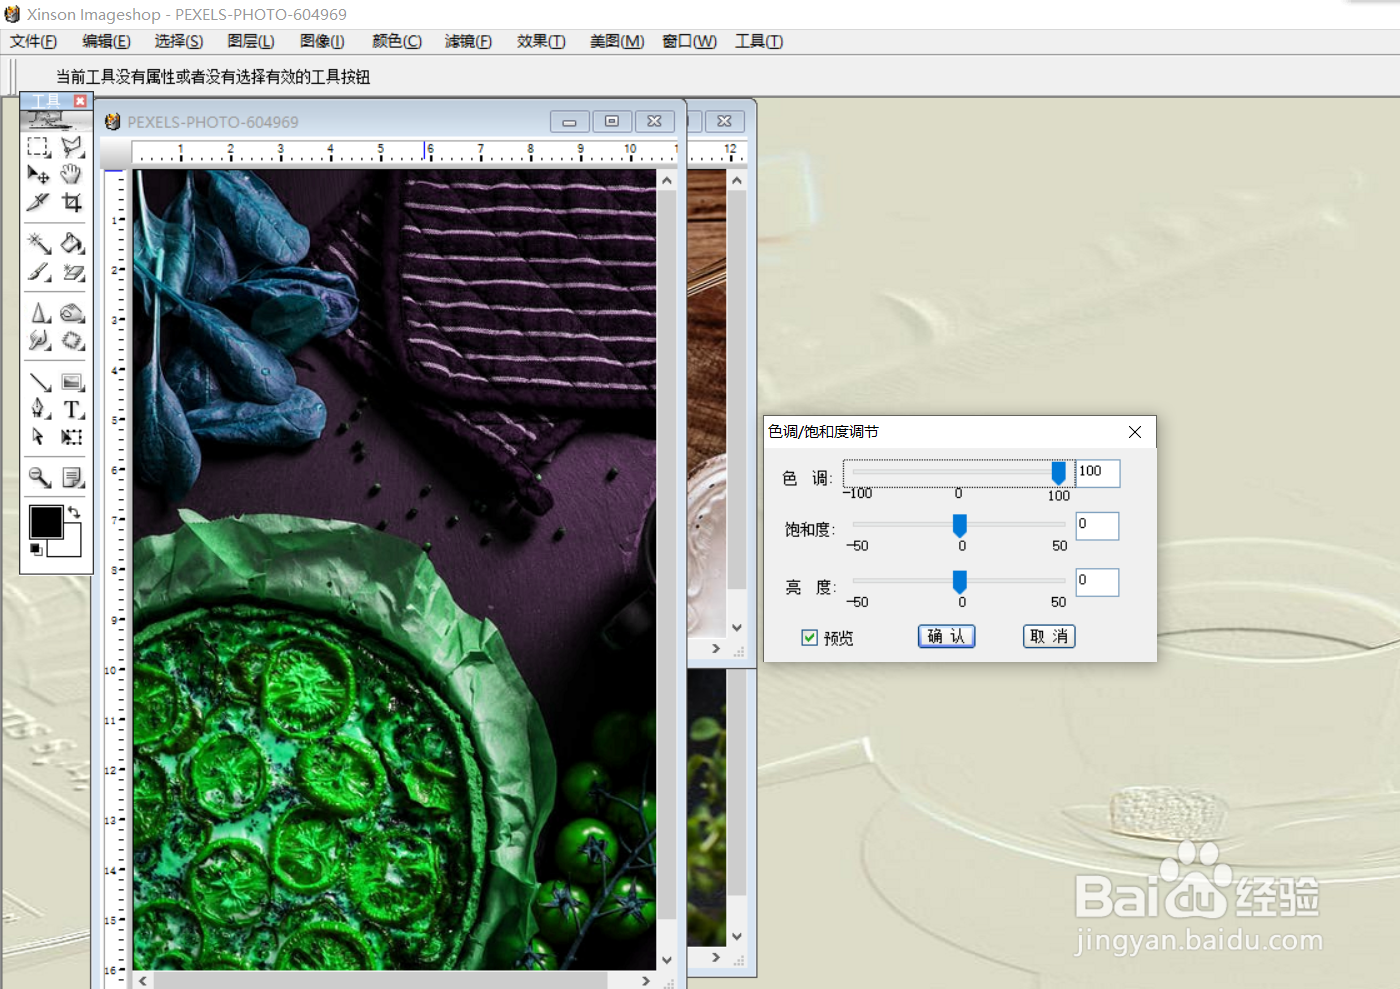This screenshot has width=1400, height=989.
Task: Close the PEXELS-PHOTO-604969 image window
Action: [654, 122]
